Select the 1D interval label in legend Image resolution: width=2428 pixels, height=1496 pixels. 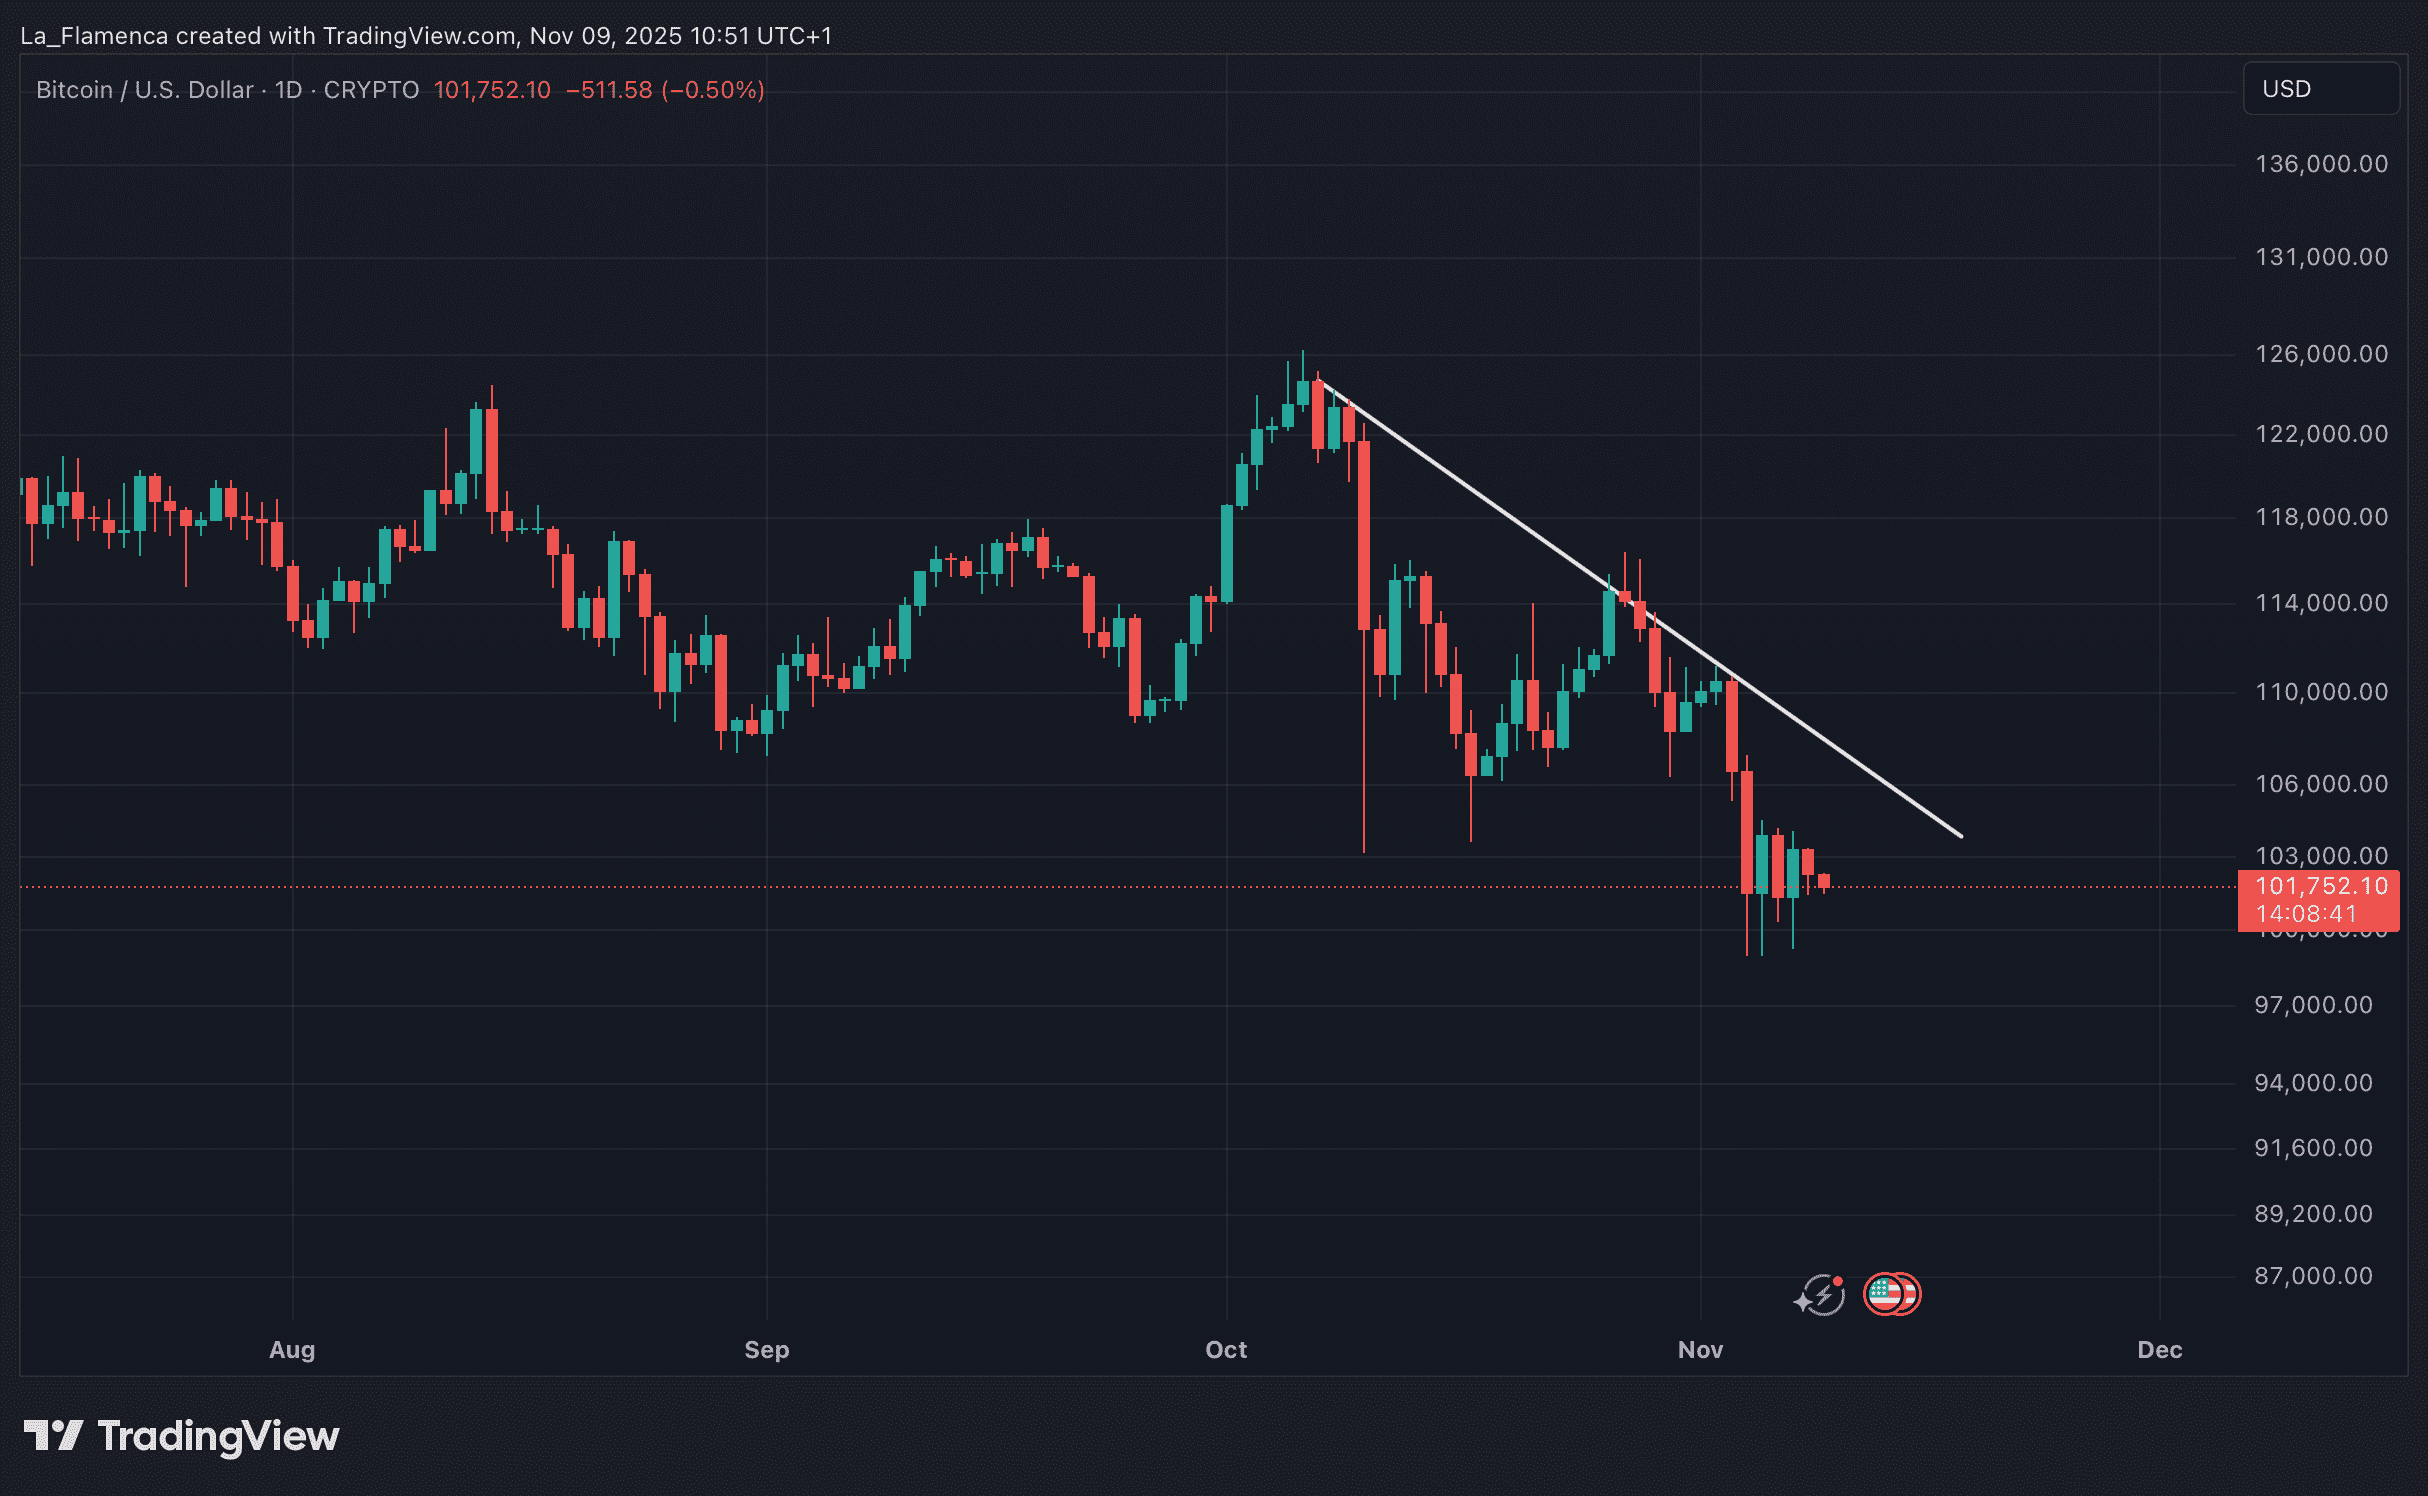288,90
